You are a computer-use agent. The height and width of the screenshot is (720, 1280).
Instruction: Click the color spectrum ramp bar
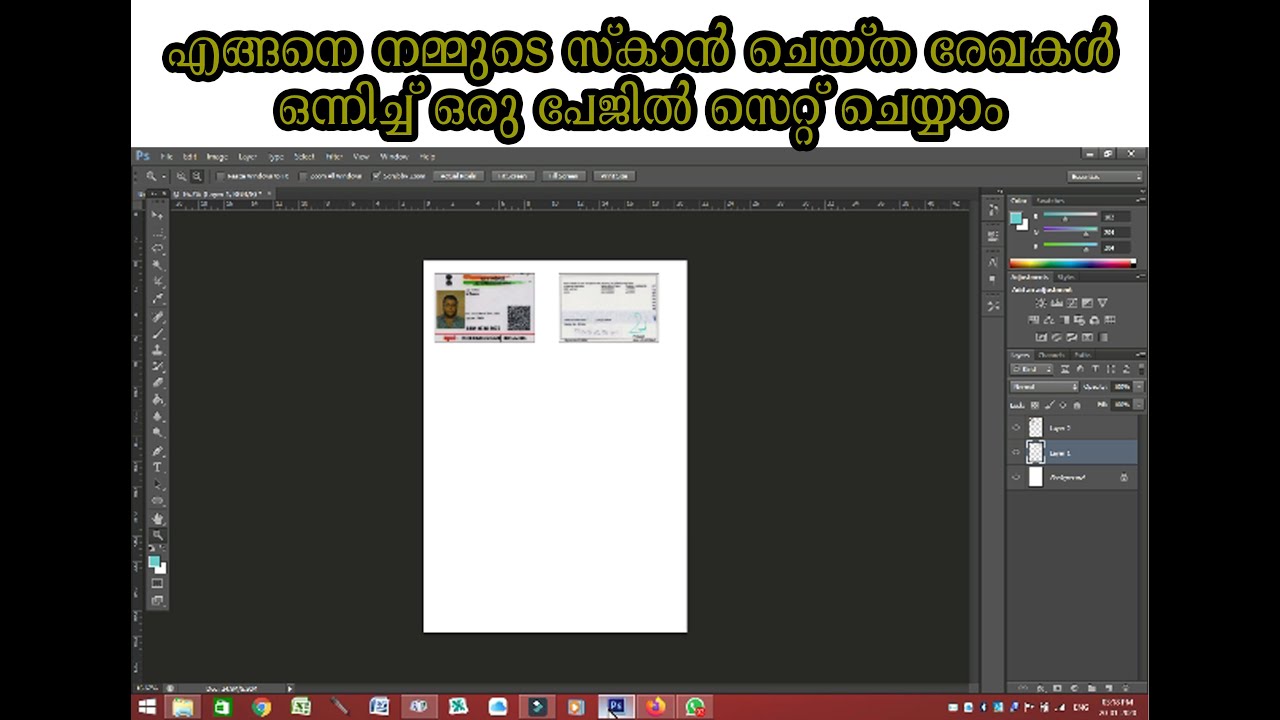click(1073, 264)
